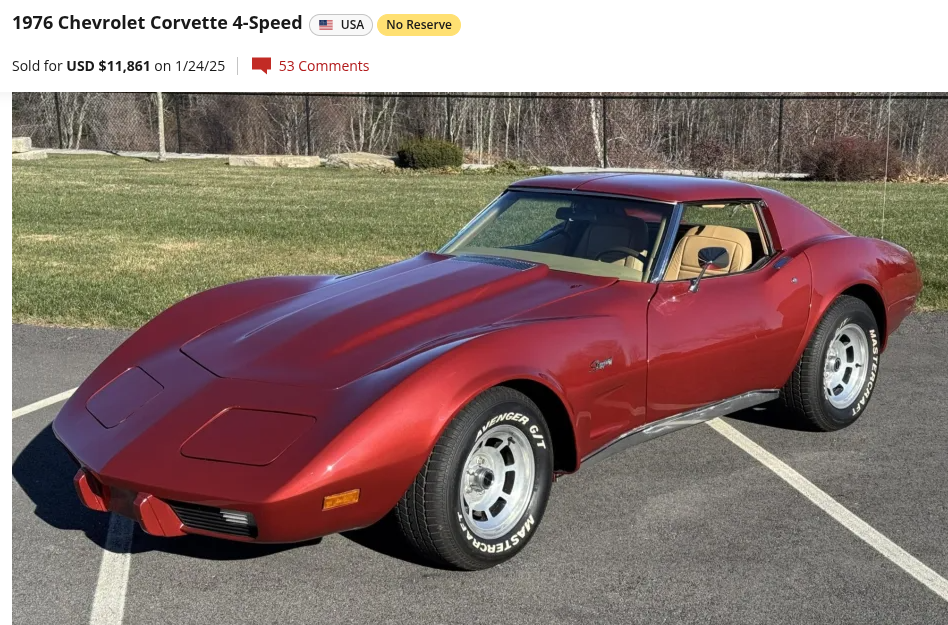Click the red T-top roof panel
Screen dimensions: 948x625
click(x=635, y=186)
